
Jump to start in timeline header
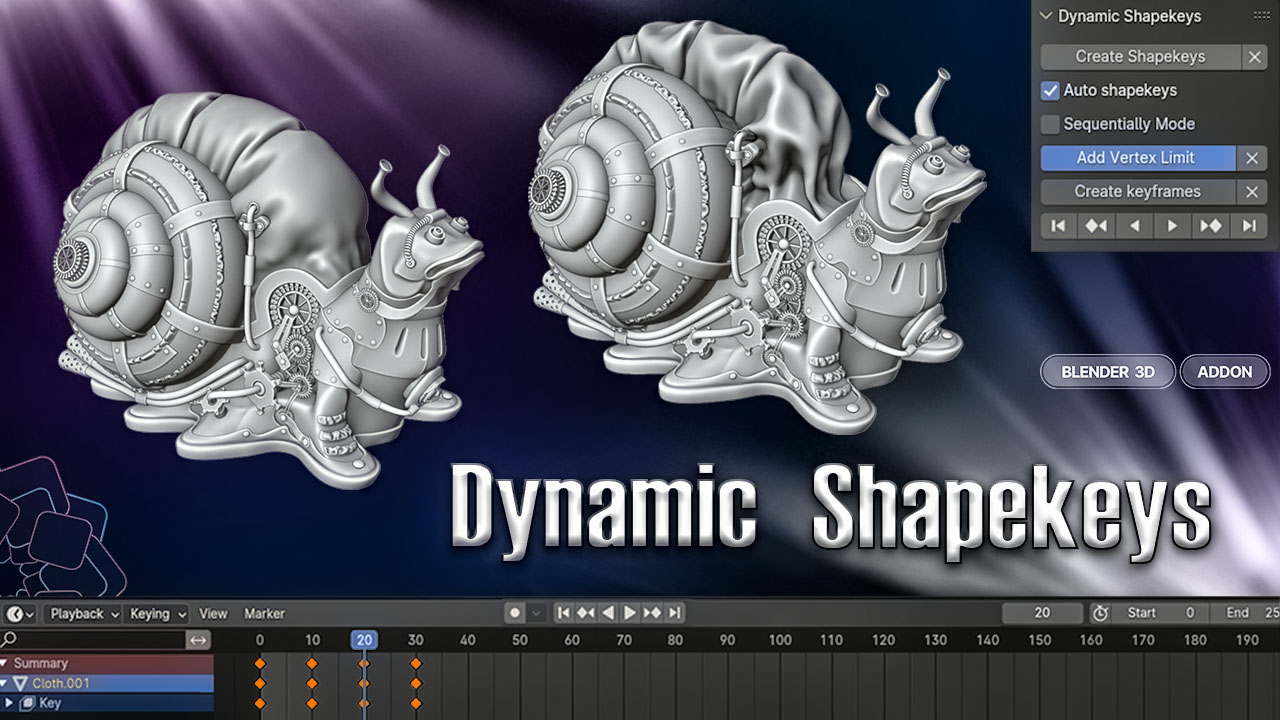564,613
